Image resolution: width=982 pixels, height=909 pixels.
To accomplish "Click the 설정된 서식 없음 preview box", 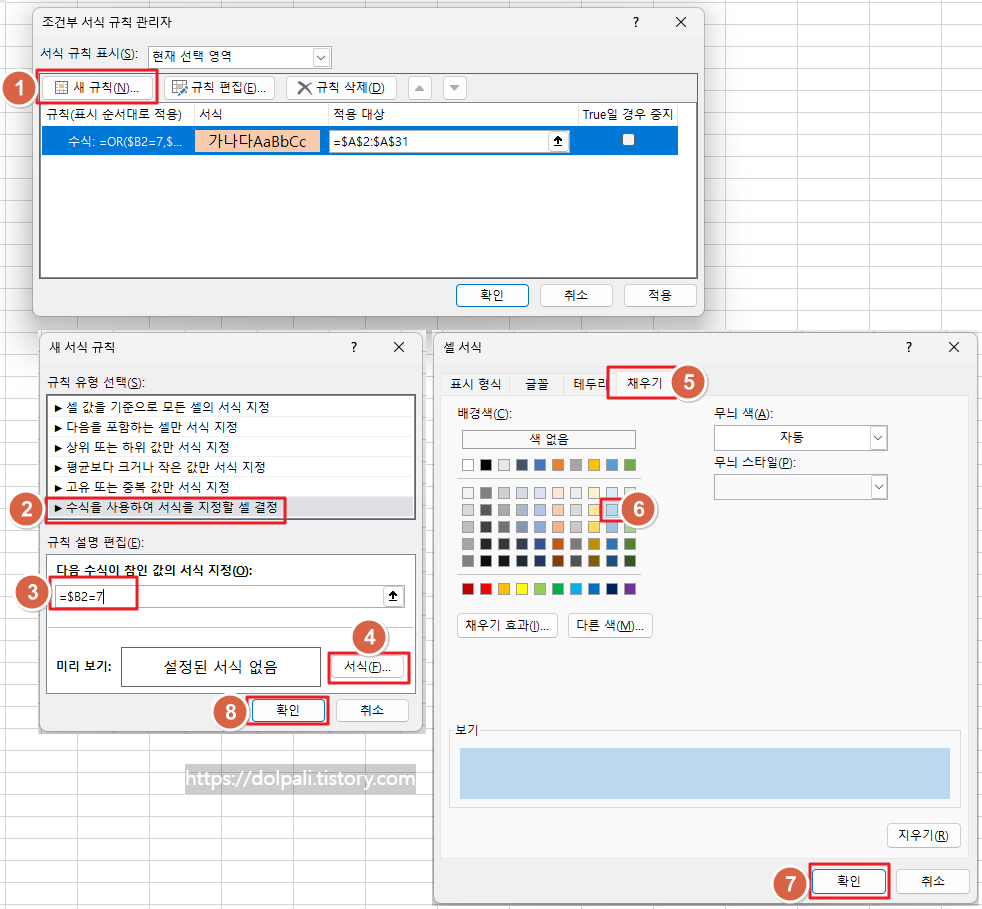I will click(220, 667).
